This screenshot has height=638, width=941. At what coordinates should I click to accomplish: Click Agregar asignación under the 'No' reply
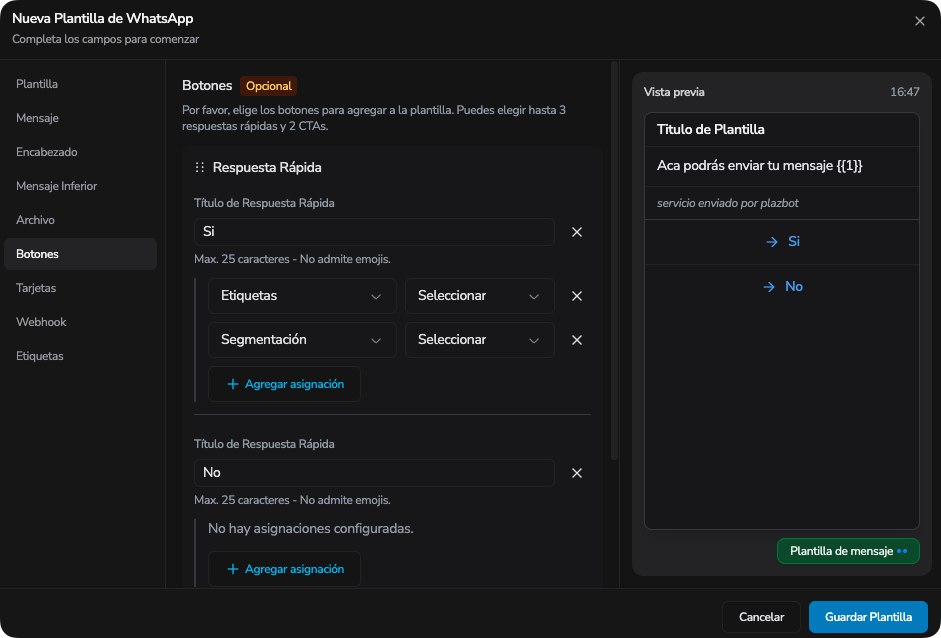click(x=284, y=569)
